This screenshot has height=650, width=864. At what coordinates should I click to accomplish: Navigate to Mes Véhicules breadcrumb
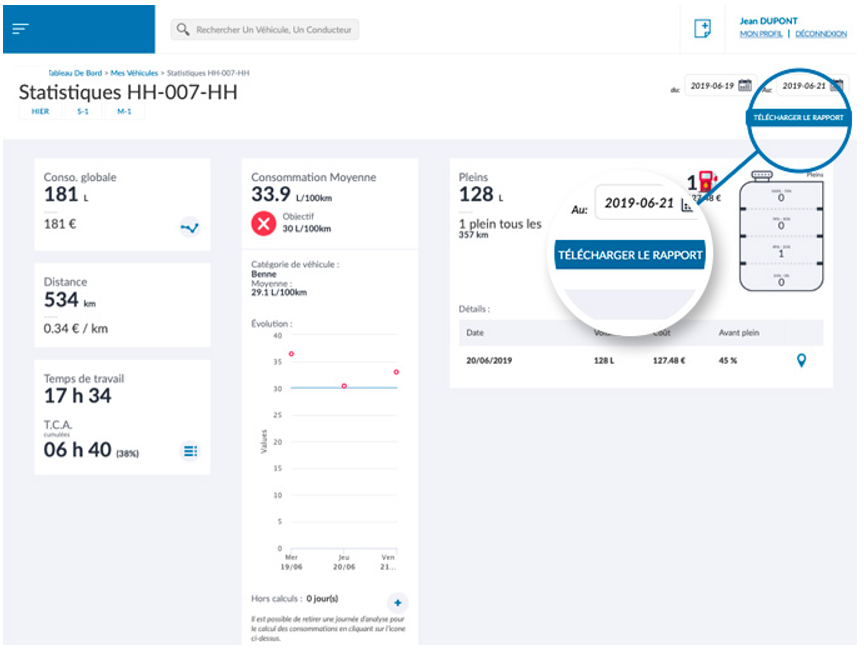point(134,73)
